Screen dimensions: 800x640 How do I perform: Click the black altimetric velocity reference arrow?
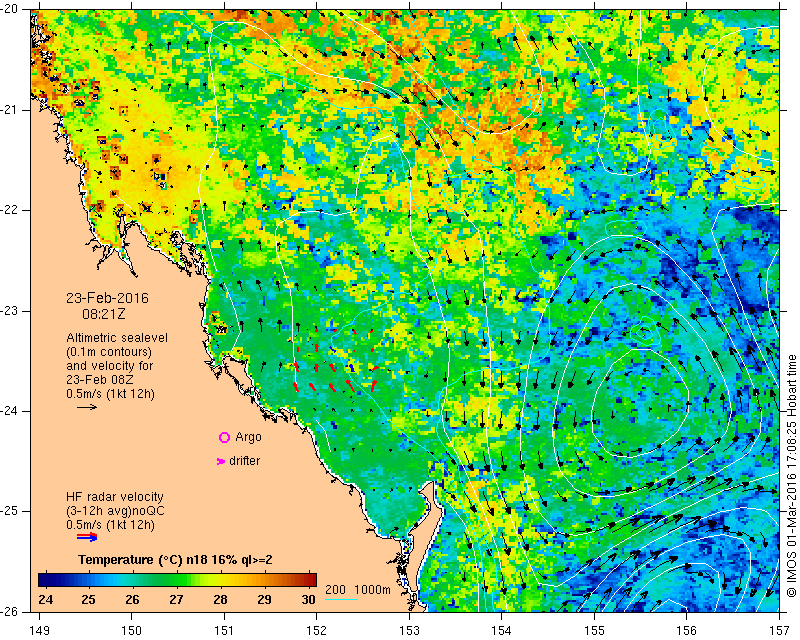(x=87, y=407)
